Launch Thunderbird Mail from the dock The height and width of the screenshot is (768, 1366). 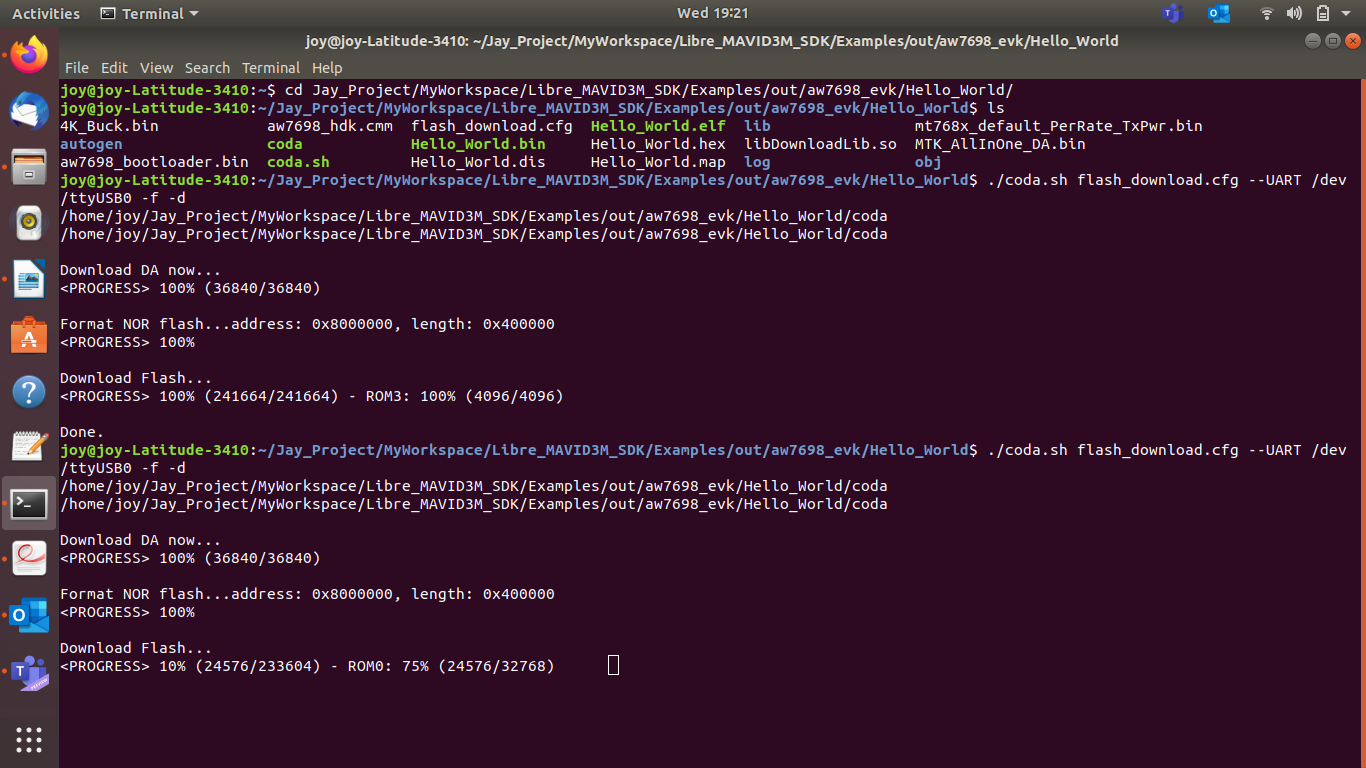(x=29, y=109)
